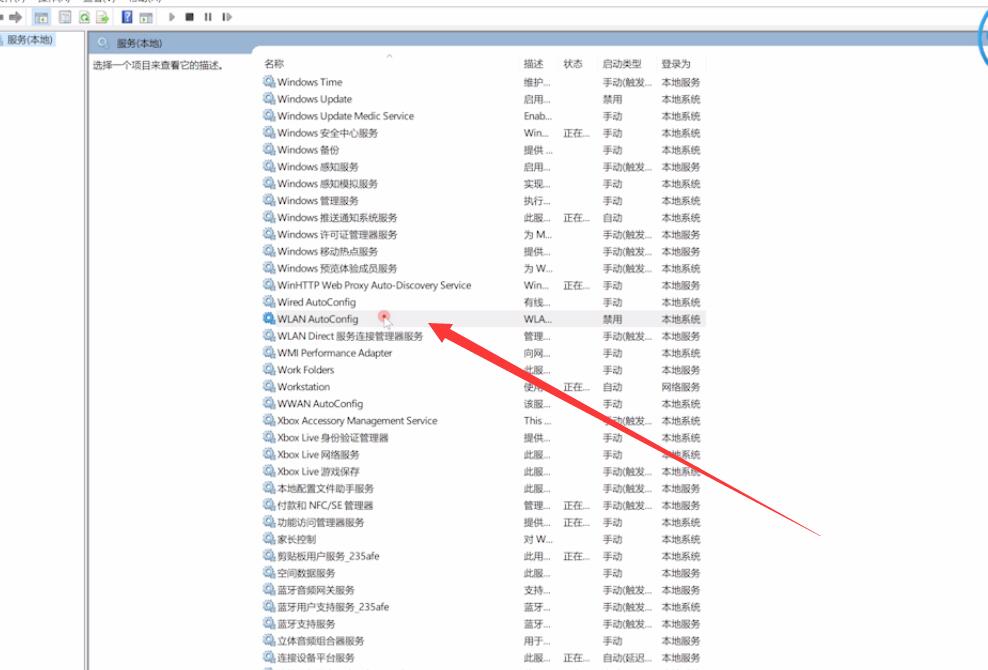Click the gear icon beside Work Folders
Screen dimensions: 988x670
click(x=269, y=369)
